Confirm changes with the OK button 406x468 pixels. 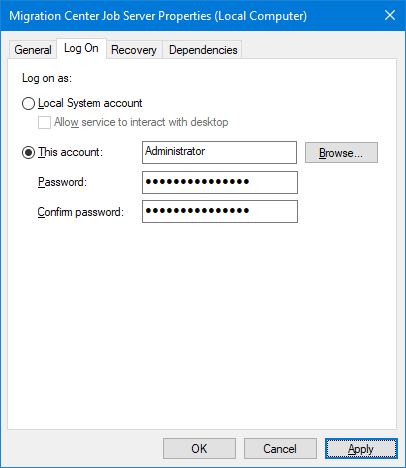click(199, 449)
